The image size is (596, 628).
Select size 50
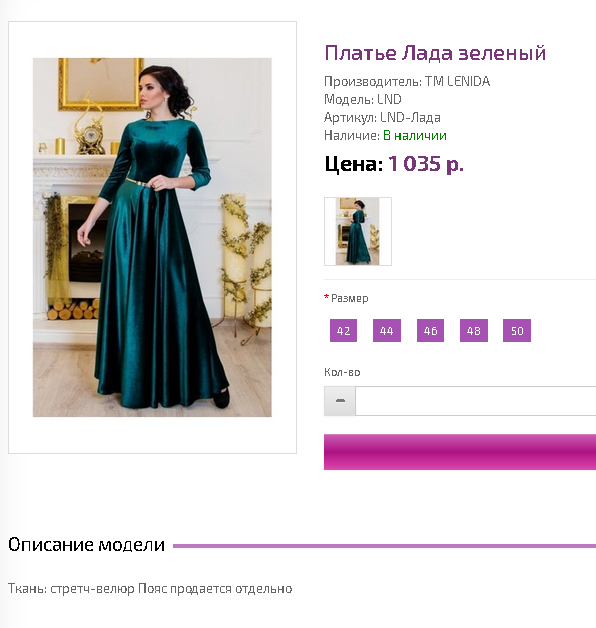tap(517, 330)
